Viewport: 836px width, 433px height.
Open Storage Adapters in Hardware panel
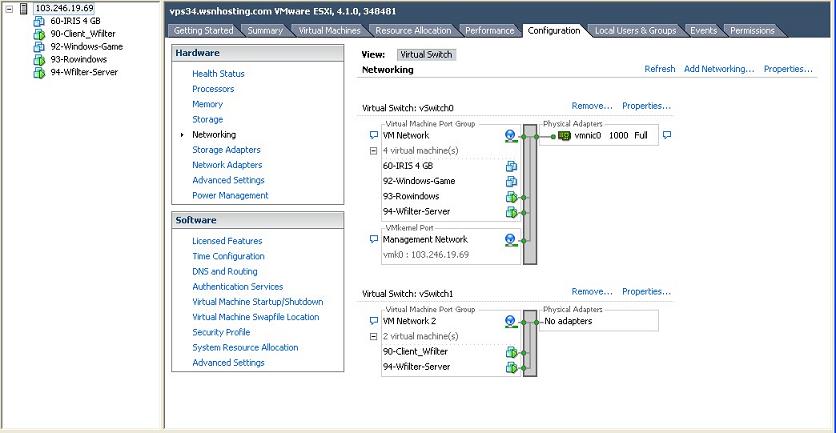click(x=226, y=150)
